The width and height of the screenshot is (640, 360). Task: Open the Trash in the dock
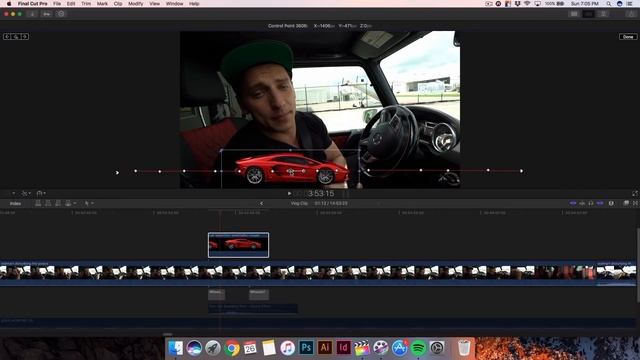(x=464, y=348)
